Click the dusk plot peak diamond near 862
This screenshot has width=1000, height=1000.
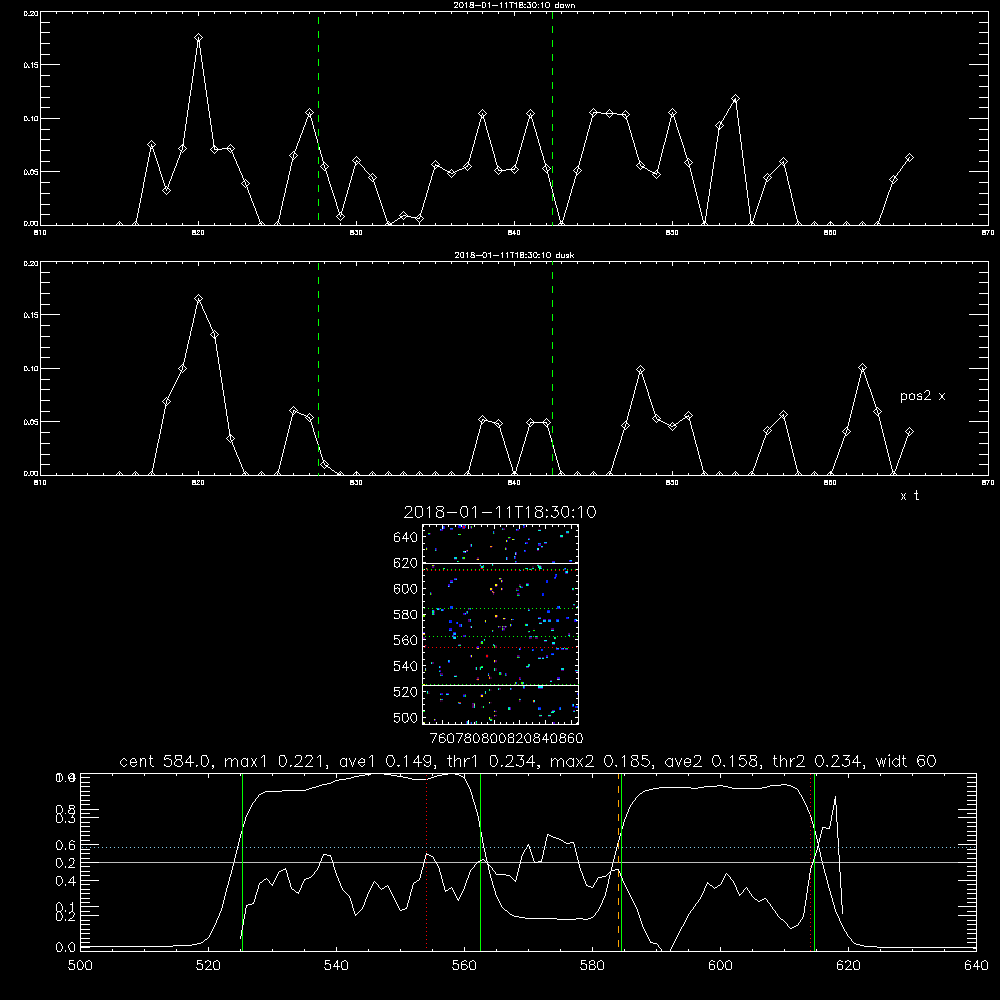863,367
